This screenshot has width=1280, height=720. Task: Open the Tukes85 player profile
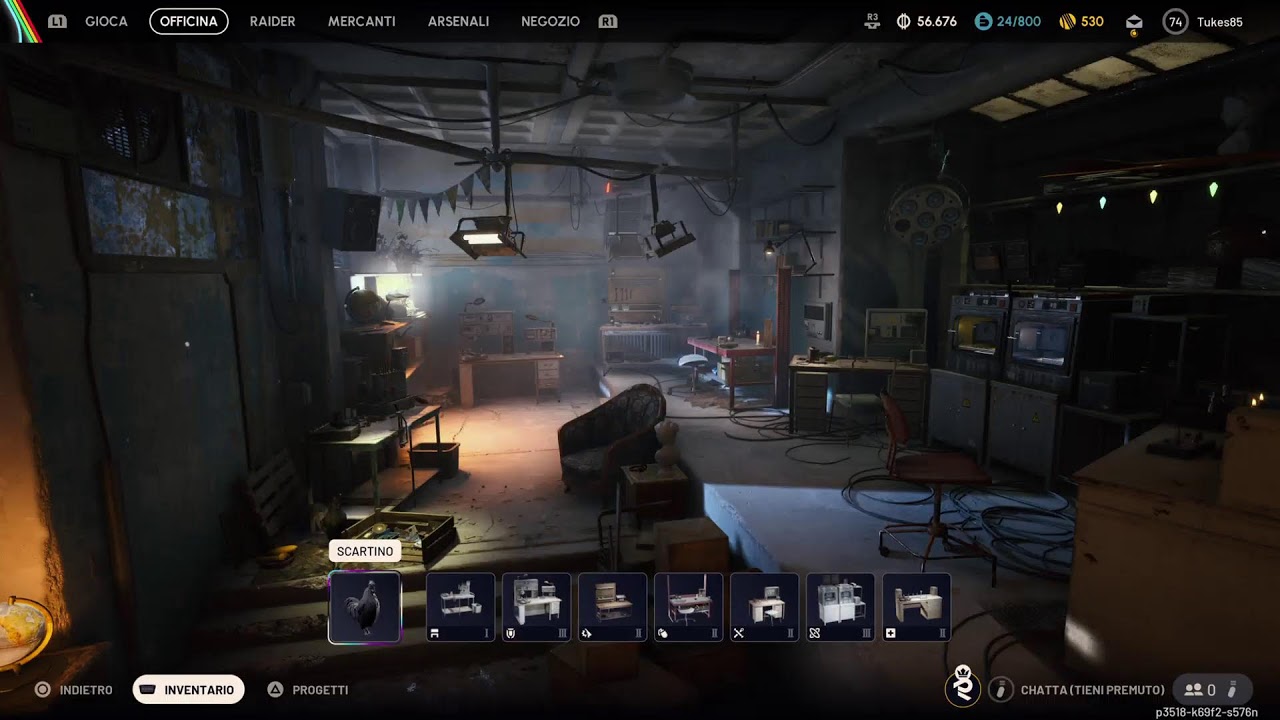1220,21
